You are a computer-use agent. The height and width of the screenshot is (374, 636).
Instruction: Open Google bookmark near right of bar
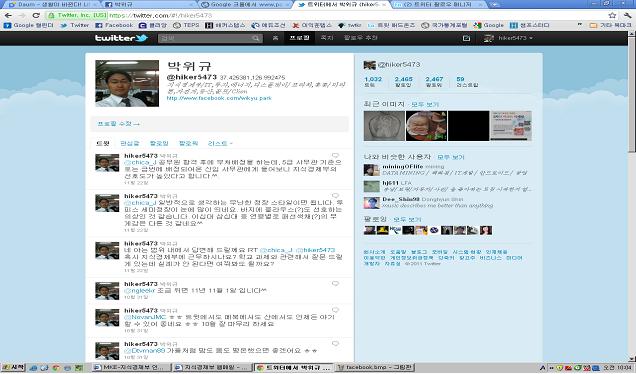[x=489, y=25]
